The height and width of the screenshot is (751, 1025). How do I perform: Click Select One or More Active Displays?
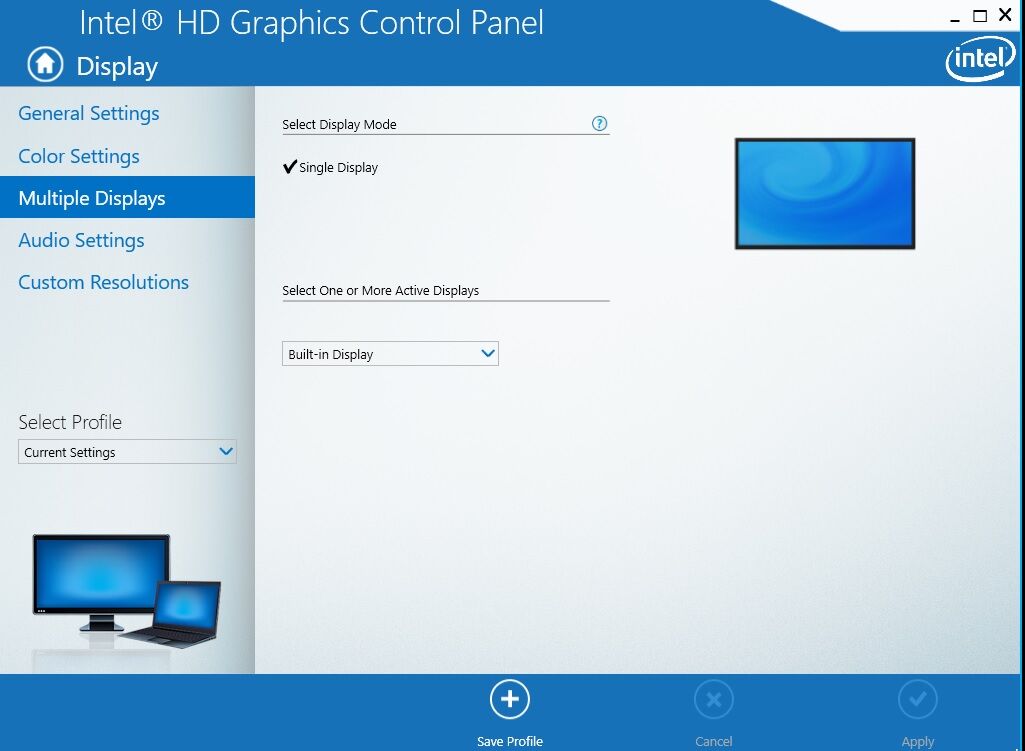[380, 290]
